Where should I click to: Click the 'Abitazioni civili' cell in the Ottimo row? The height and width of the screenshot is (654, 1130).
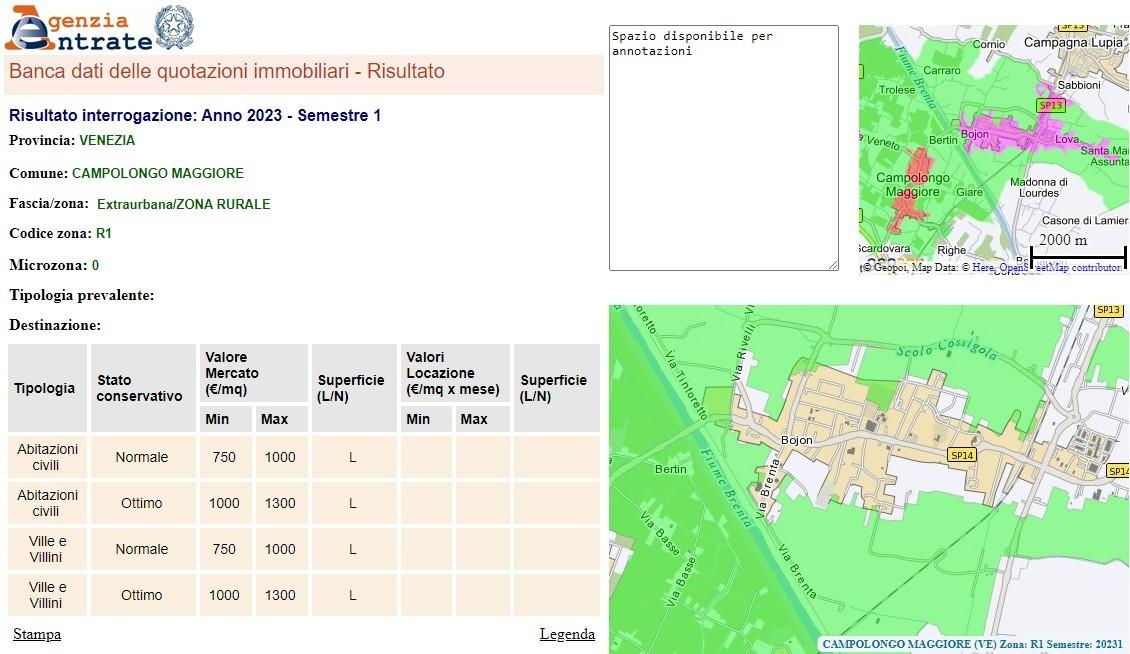click(48, 503)
